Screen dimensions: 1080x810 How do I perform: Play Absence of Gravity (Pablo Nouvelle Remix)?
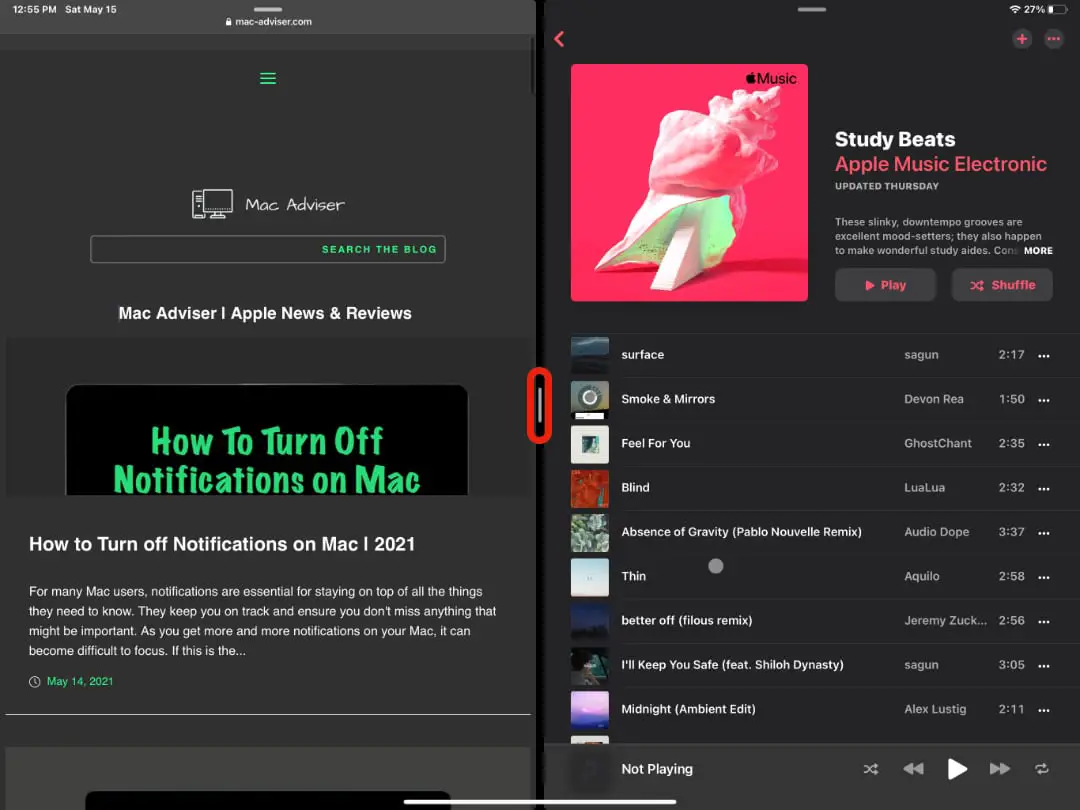coord(741,532)
